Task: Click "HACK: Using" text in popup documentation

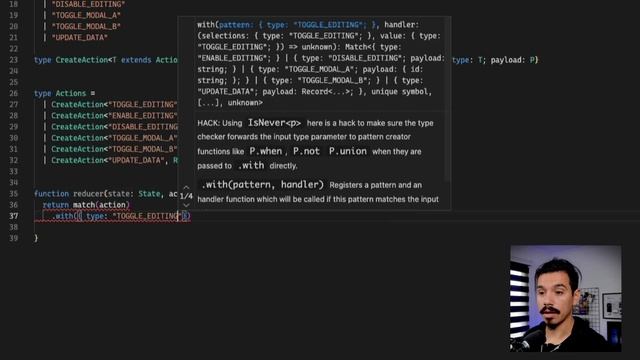Action: point(220,123)
